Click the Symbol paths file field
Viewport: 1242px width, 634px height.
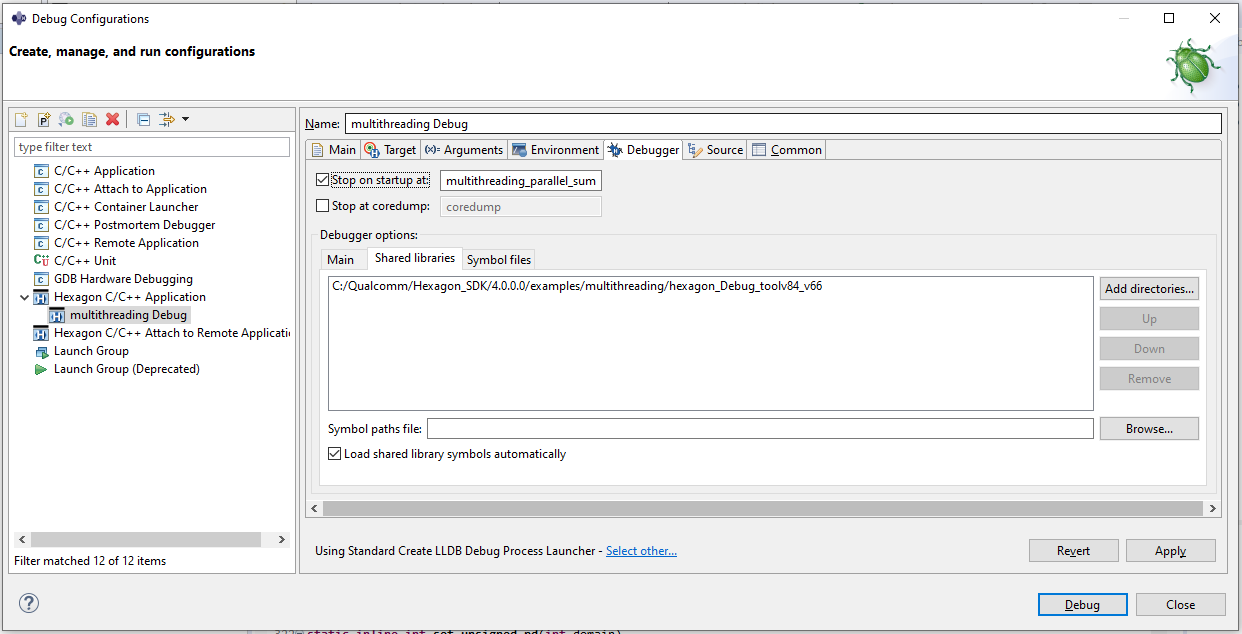(760, 429)
